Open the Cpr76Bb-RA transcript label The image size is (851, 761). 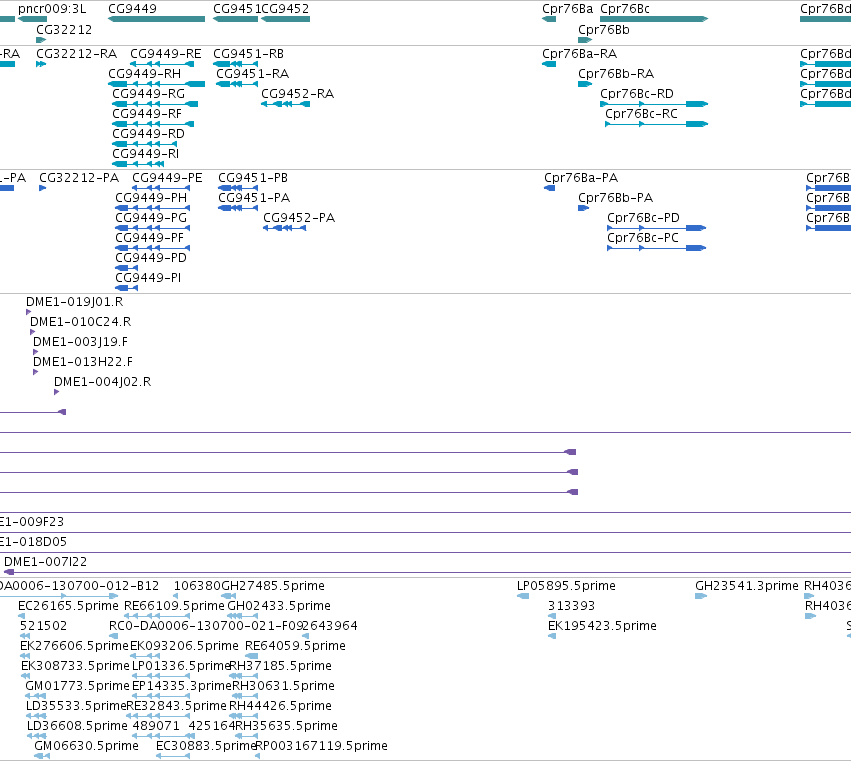(x=616, y=74)
